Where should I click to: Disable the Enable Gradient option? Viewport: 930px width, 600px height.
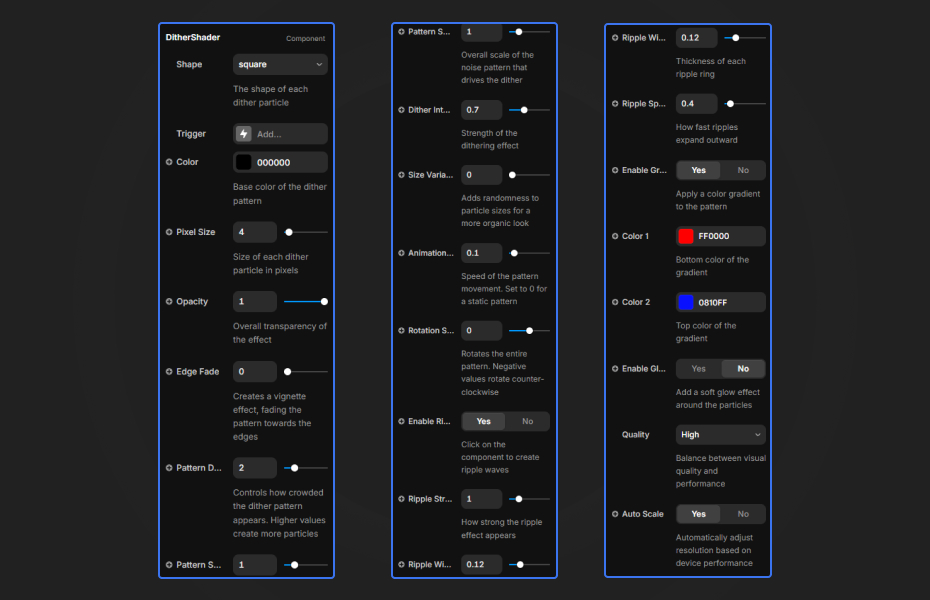click(x=744, y=170)
